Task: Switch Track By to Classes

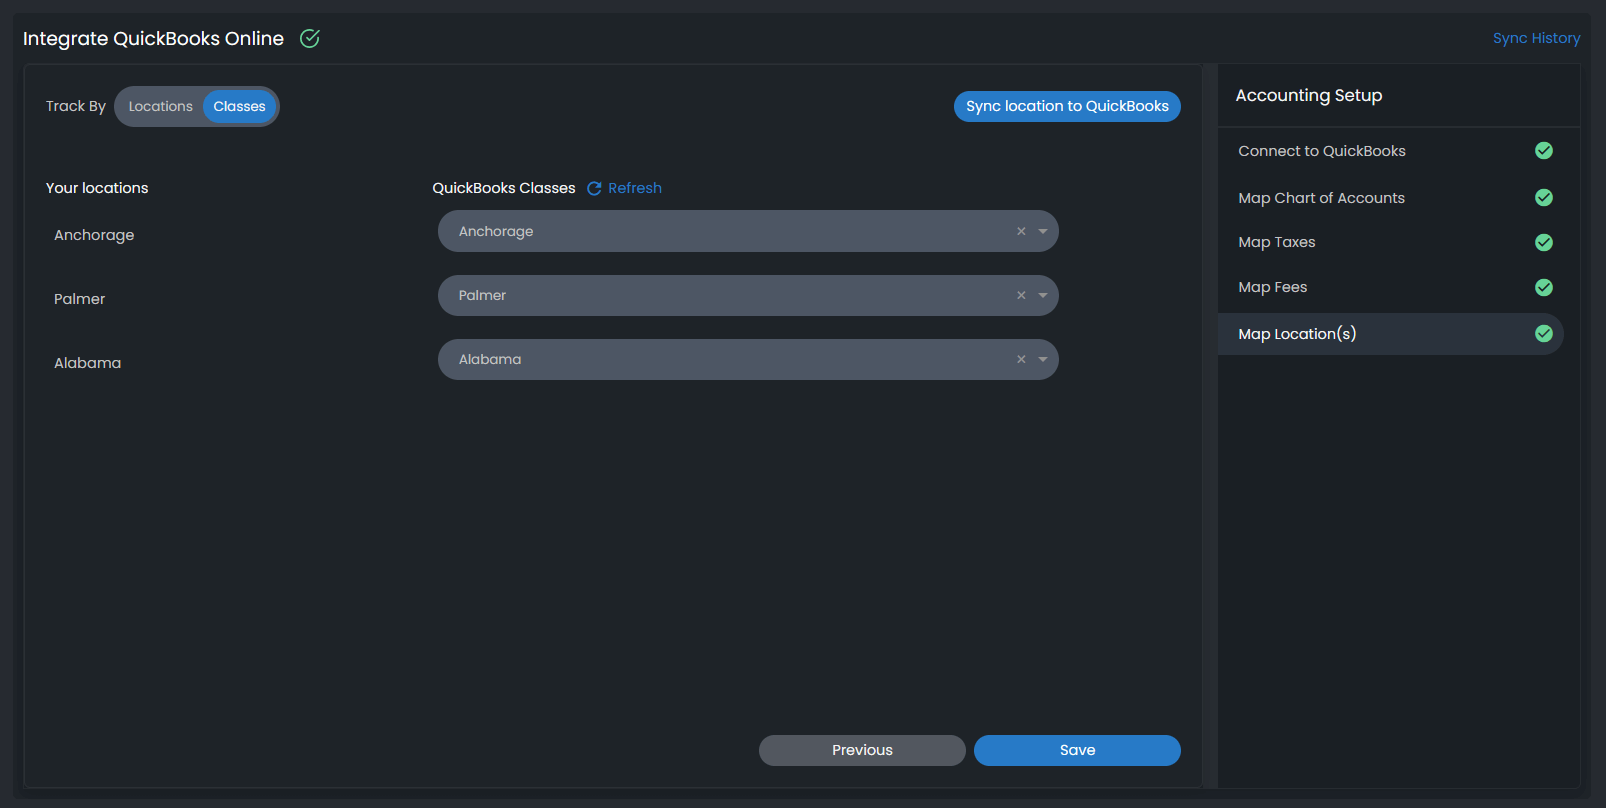Action: [239, 106]
